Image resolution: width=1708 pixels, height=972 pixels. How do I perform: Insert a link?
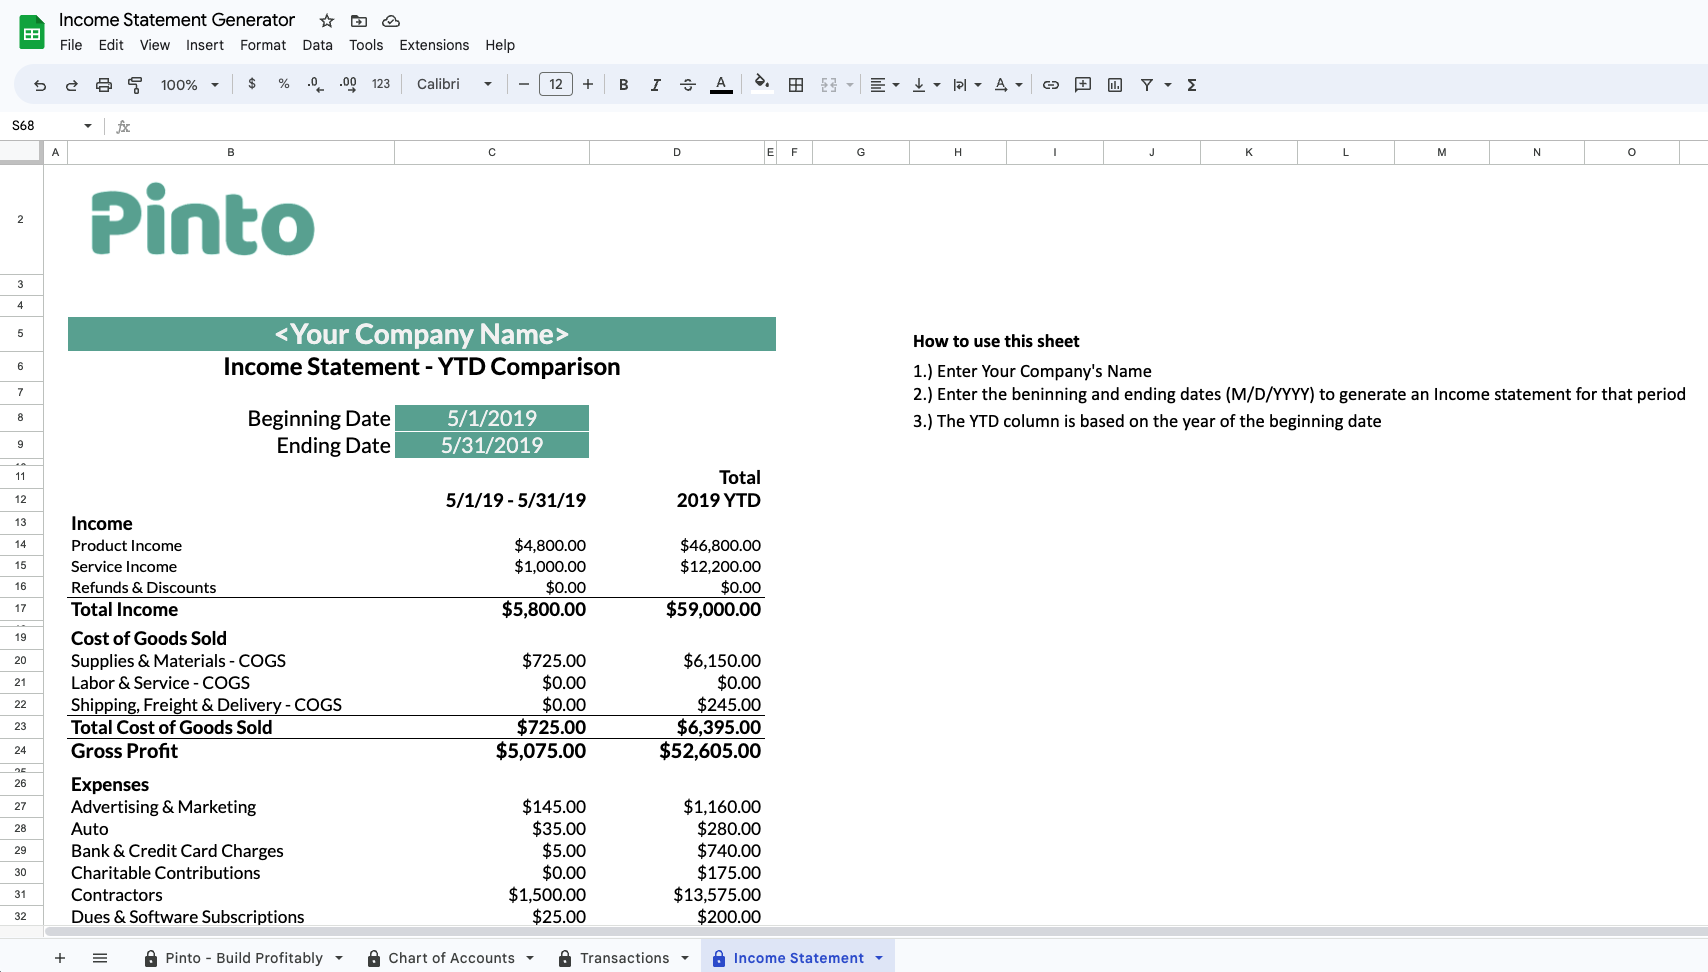[x=1051, y=84]
